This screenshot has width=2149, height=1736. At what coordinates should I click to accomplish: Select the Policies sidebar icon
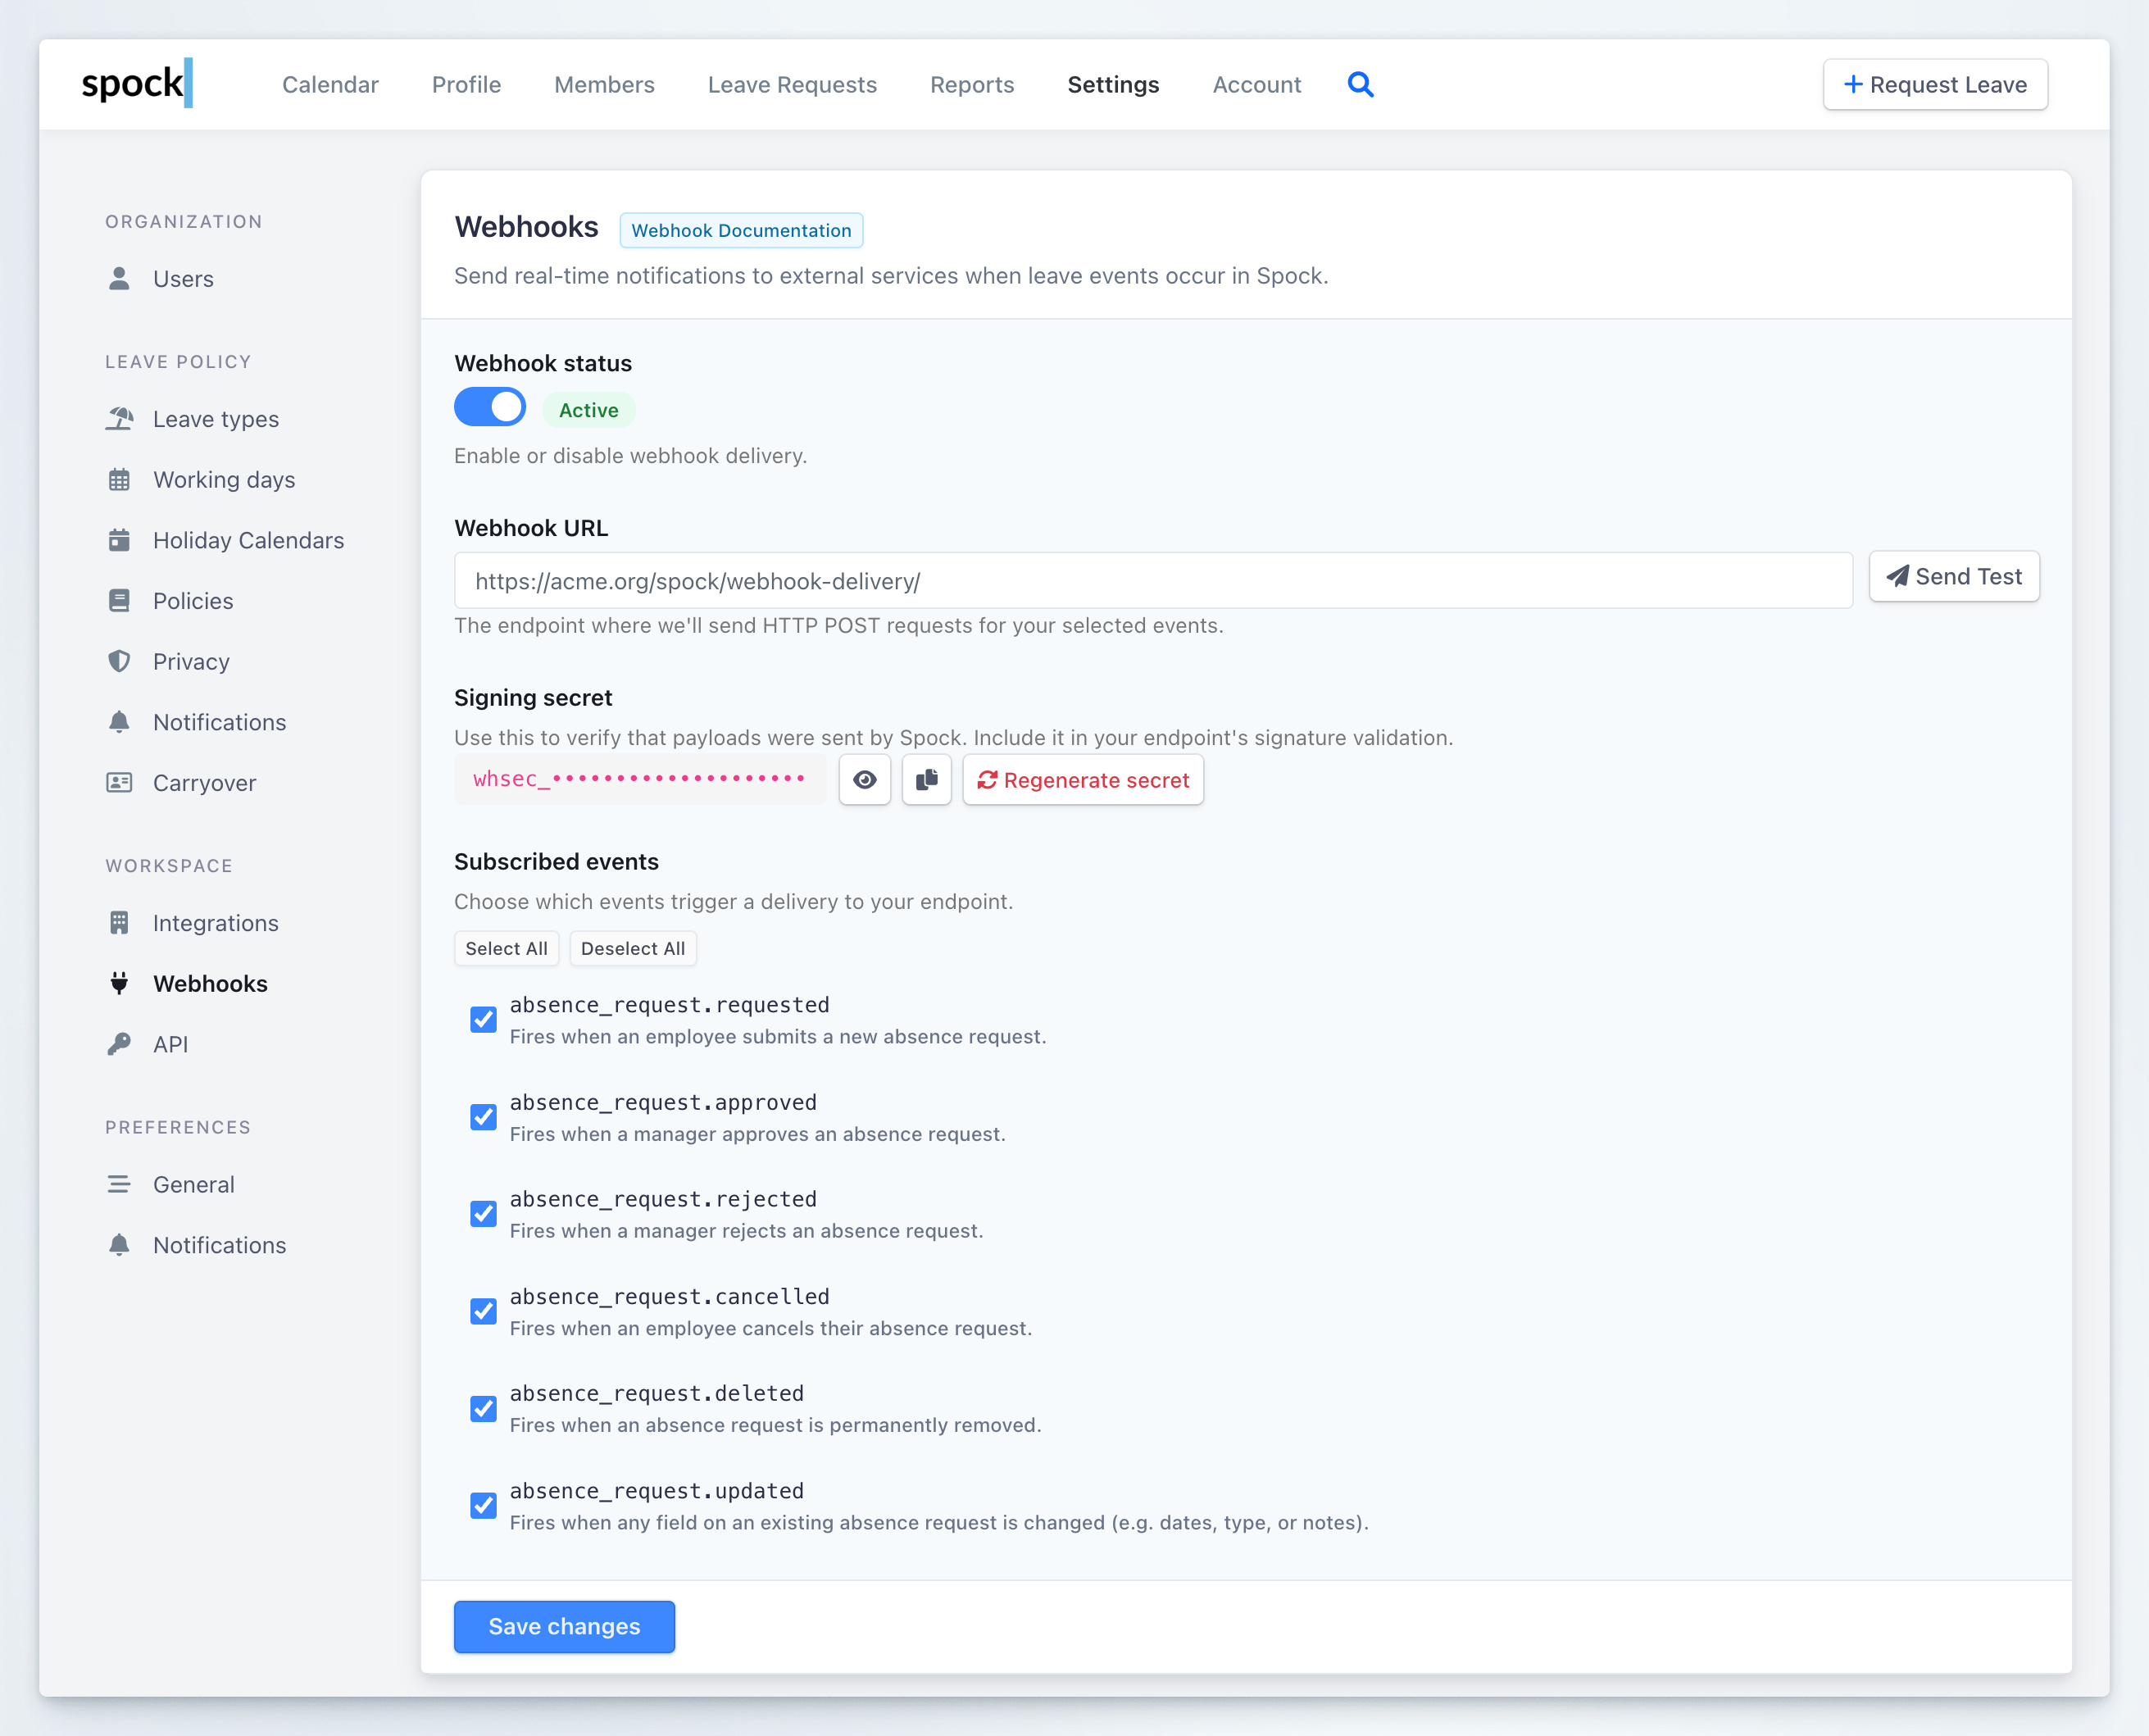(120, 600)
